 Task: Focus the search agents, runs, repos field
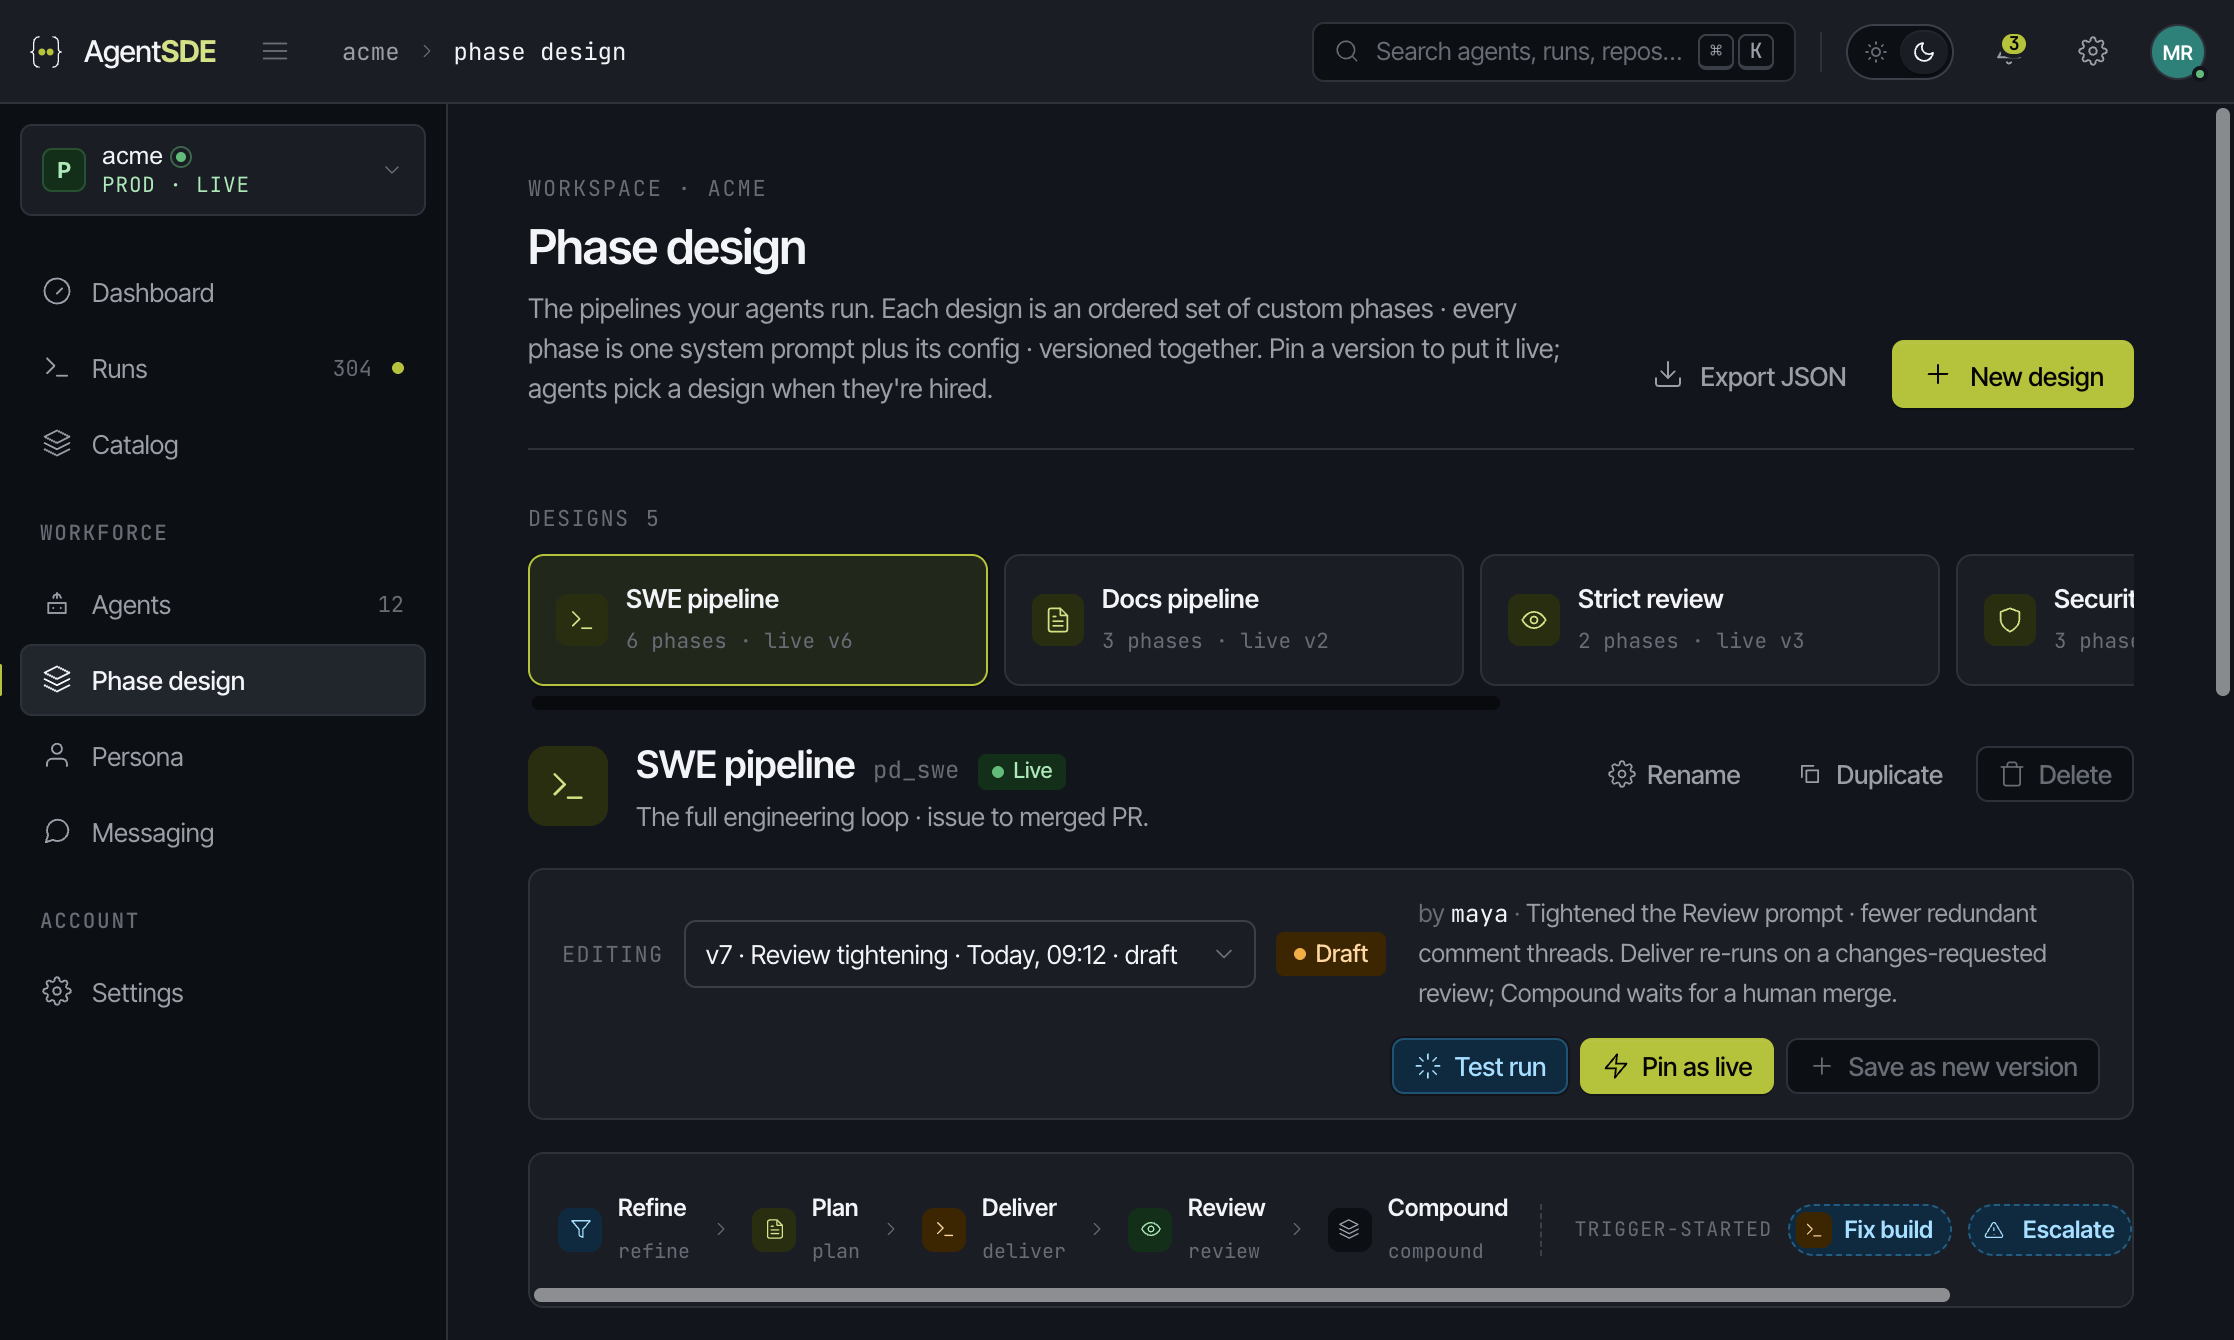click(x=1553, y=51)
